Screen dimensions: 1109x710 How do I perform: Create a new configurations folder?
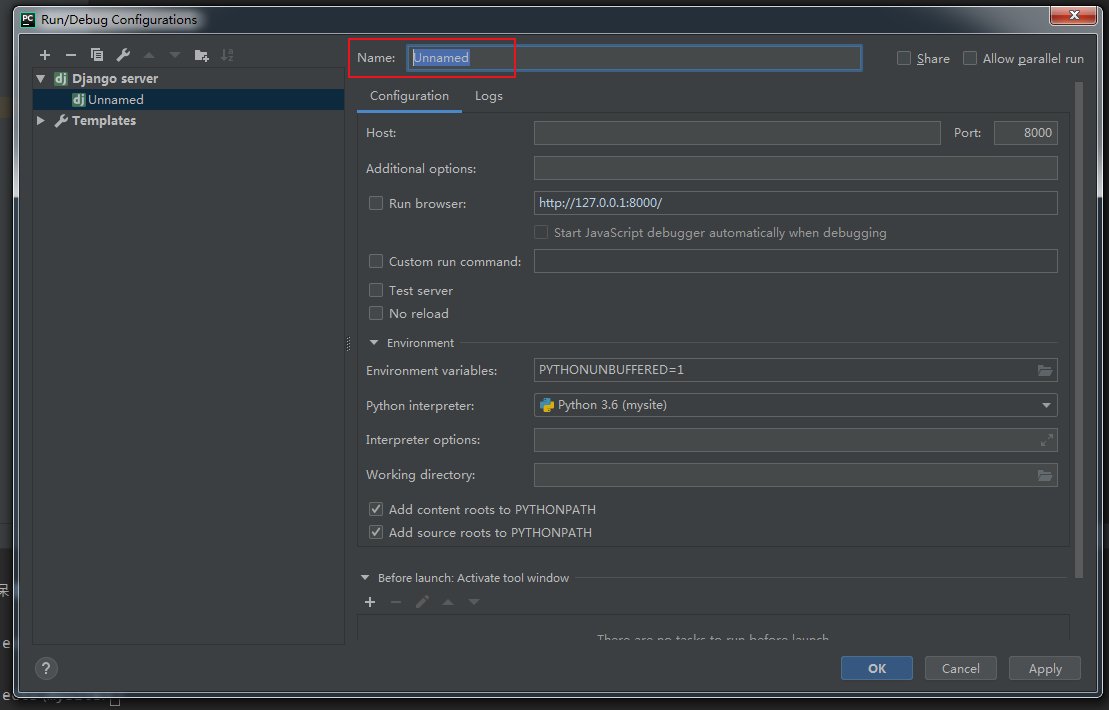(x=202, y=55)
